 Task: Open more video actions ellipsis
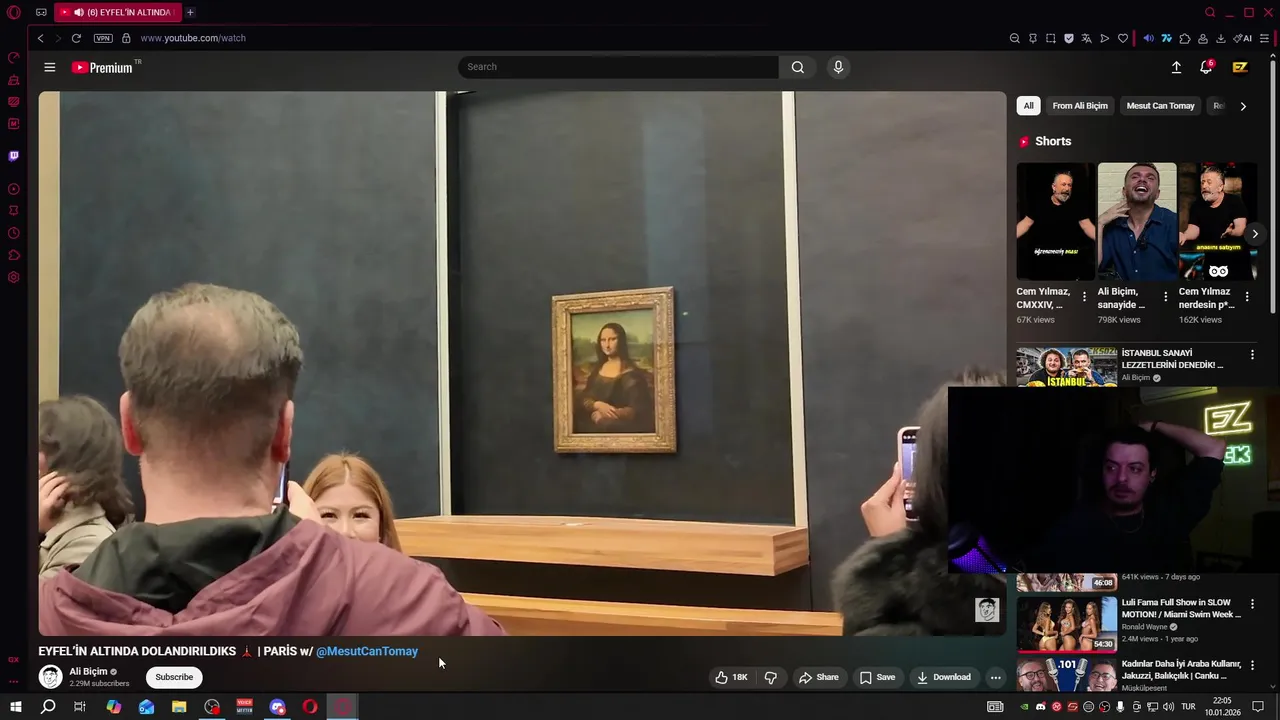click(995, 677)
